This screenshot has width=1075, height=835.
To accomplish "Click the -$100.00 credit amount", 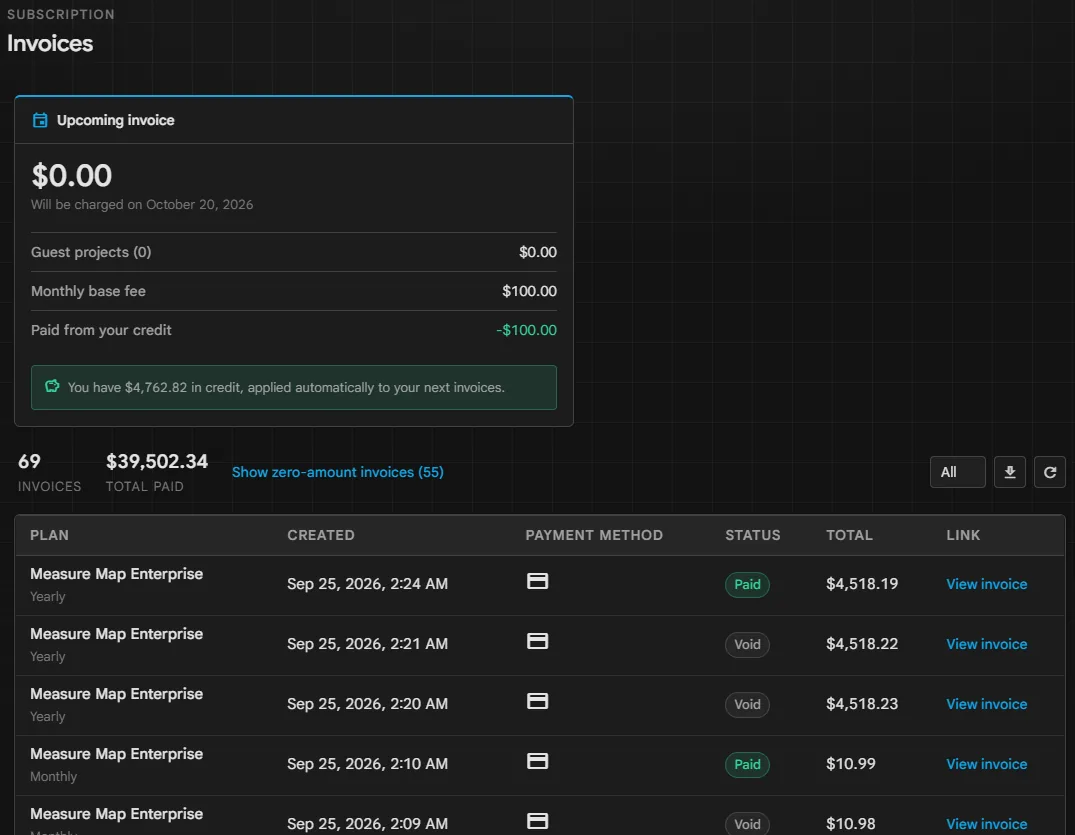I will pos(527,330).
